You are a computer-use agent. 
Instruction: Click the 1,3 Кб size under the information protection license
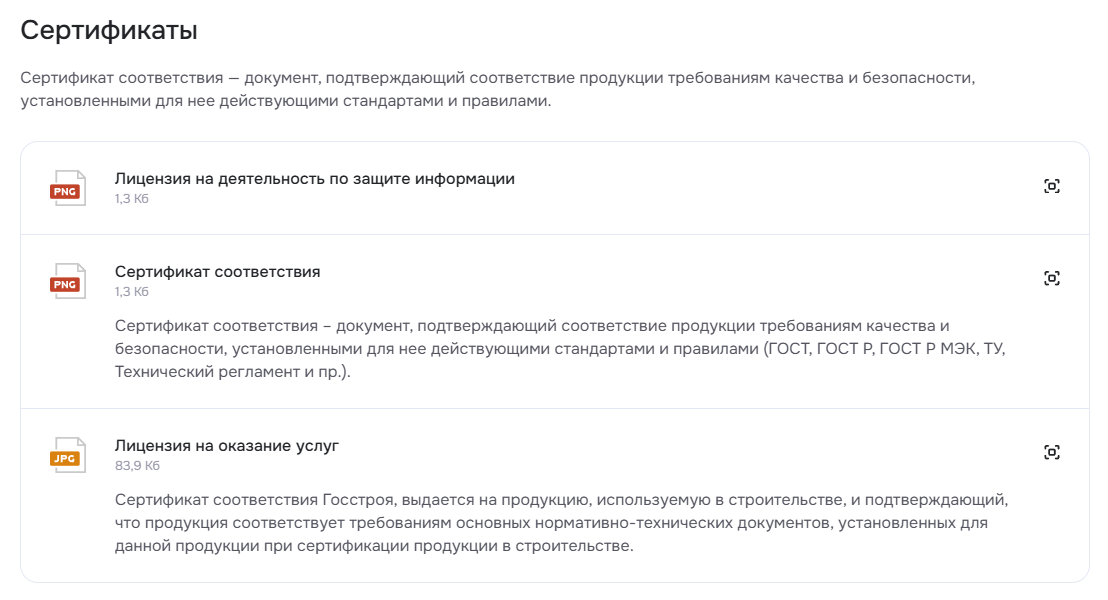tap(131, 199)
